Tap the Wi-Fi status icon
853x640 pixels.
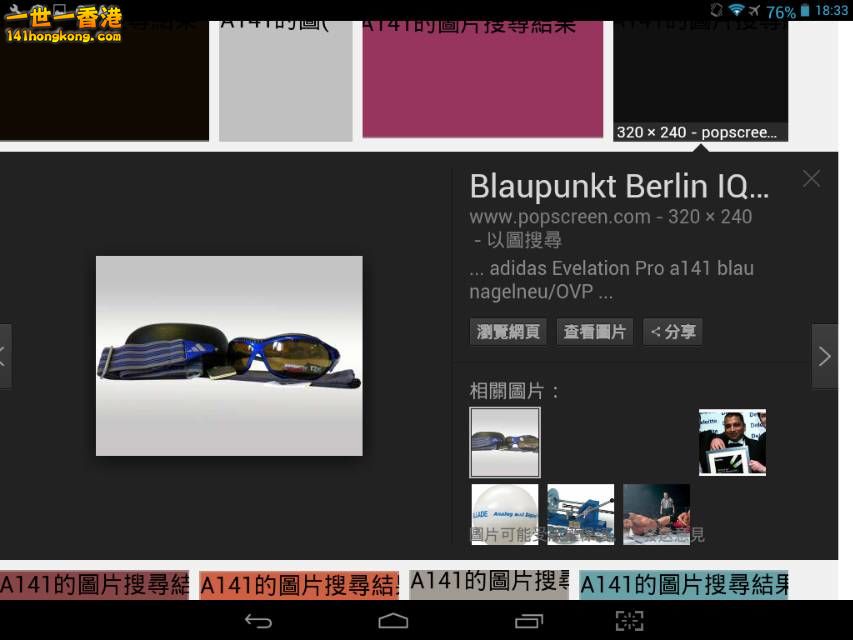click(736, 10)
